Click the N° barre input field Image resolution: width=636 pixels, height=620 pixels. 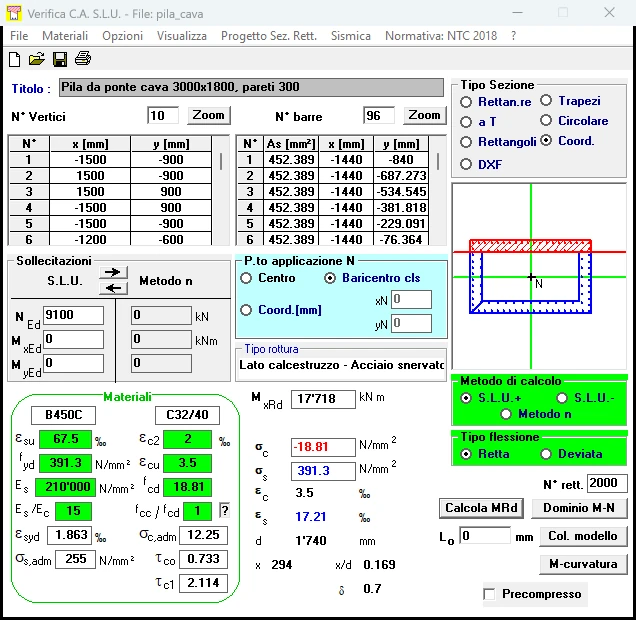[378, 116]
